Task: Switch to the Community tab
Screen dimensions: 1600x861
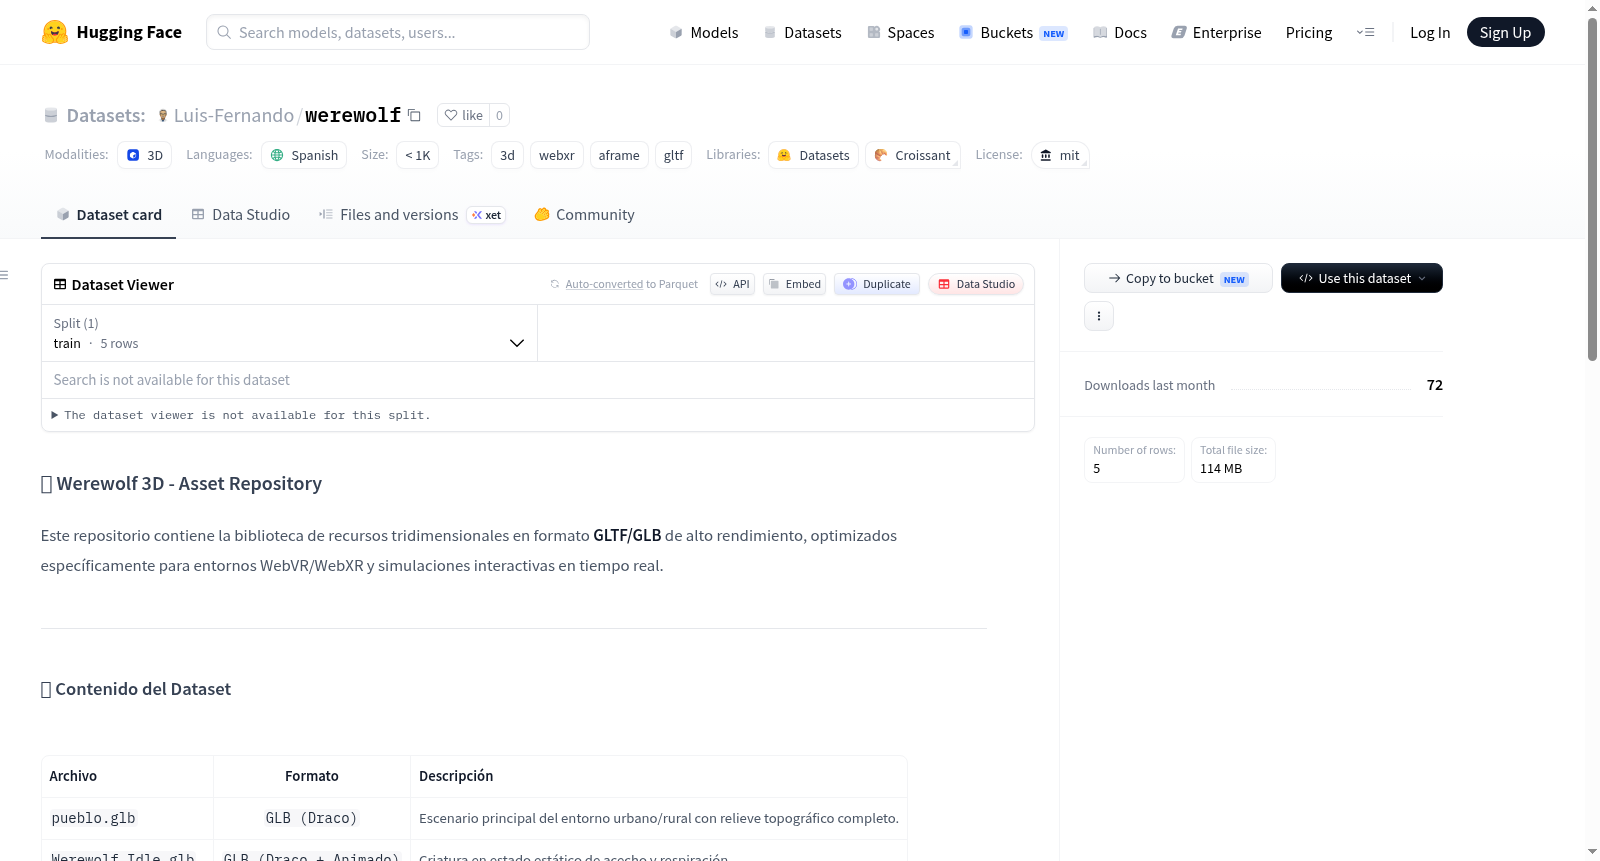Action: tap(585, 215)
